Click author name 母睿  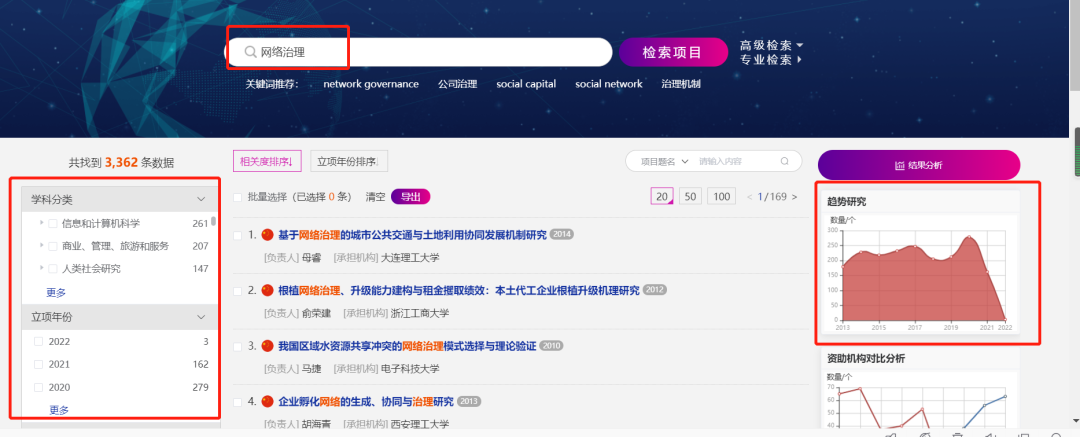pyautogui.click(x=311, y=258)
